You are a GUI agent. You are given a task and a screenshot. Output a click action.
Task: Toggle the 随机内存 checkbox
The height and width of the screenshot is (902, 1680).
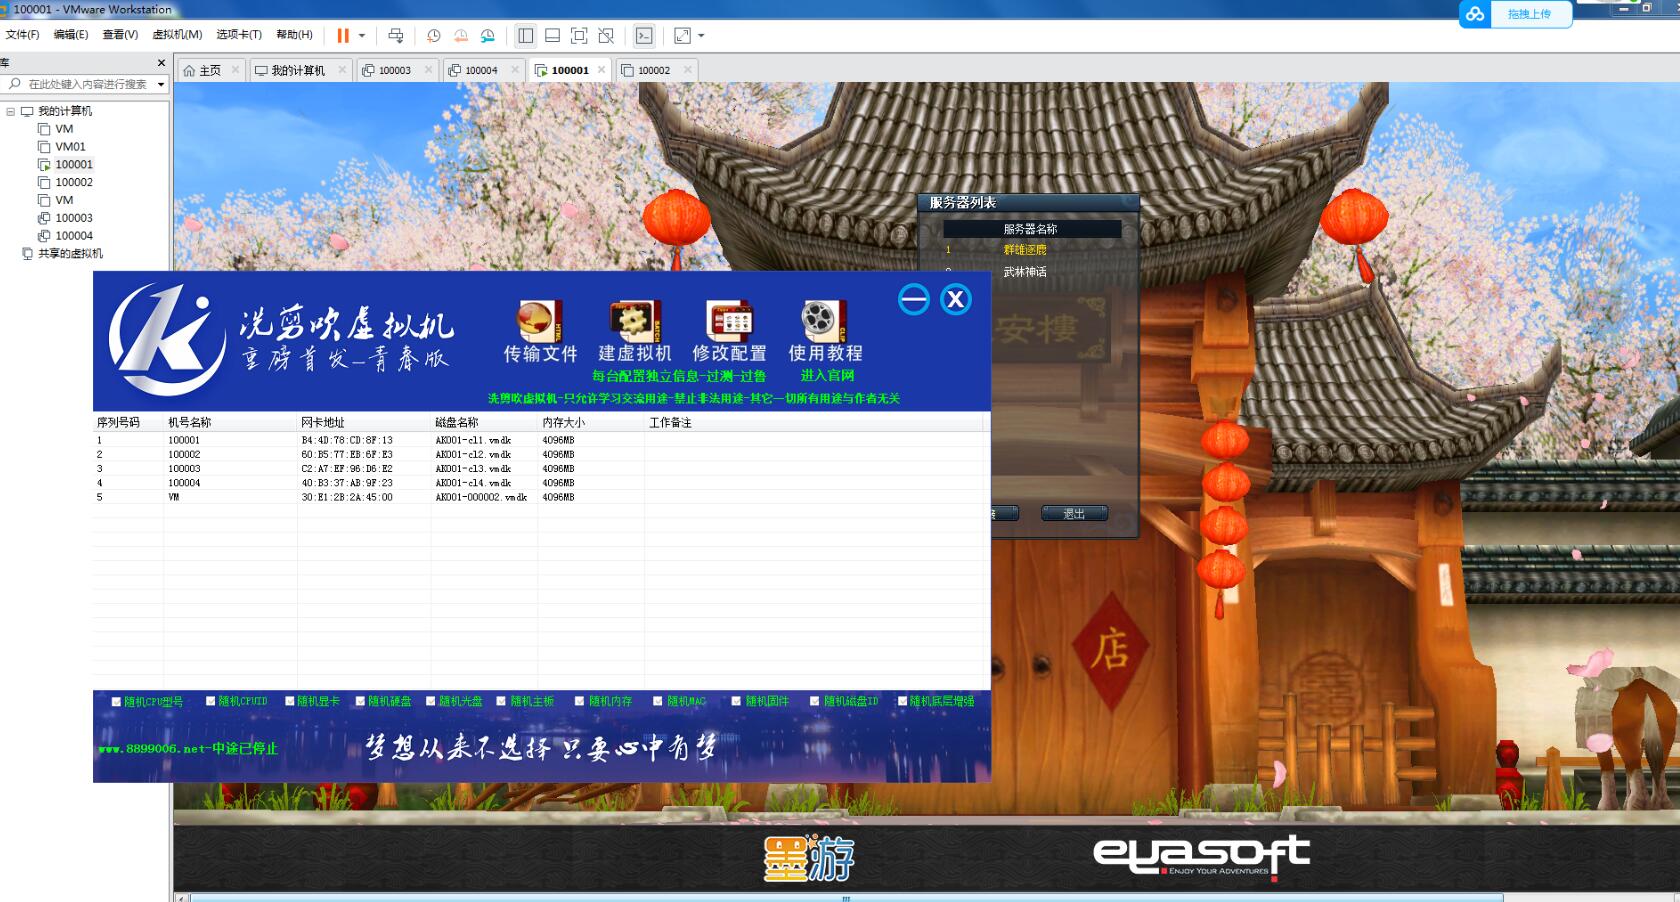pos(580,702)
